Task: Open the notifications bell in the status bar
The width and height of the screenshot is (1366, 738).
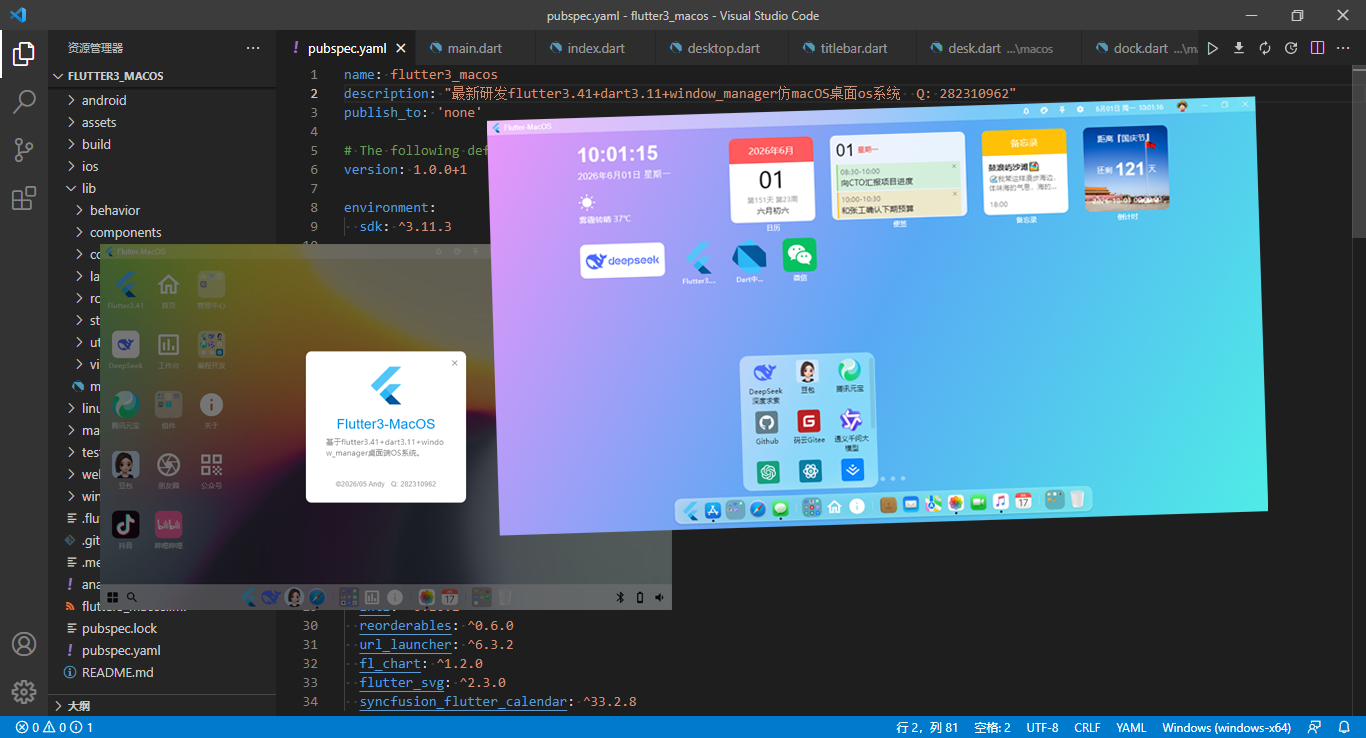Action: click(1344, 727)
